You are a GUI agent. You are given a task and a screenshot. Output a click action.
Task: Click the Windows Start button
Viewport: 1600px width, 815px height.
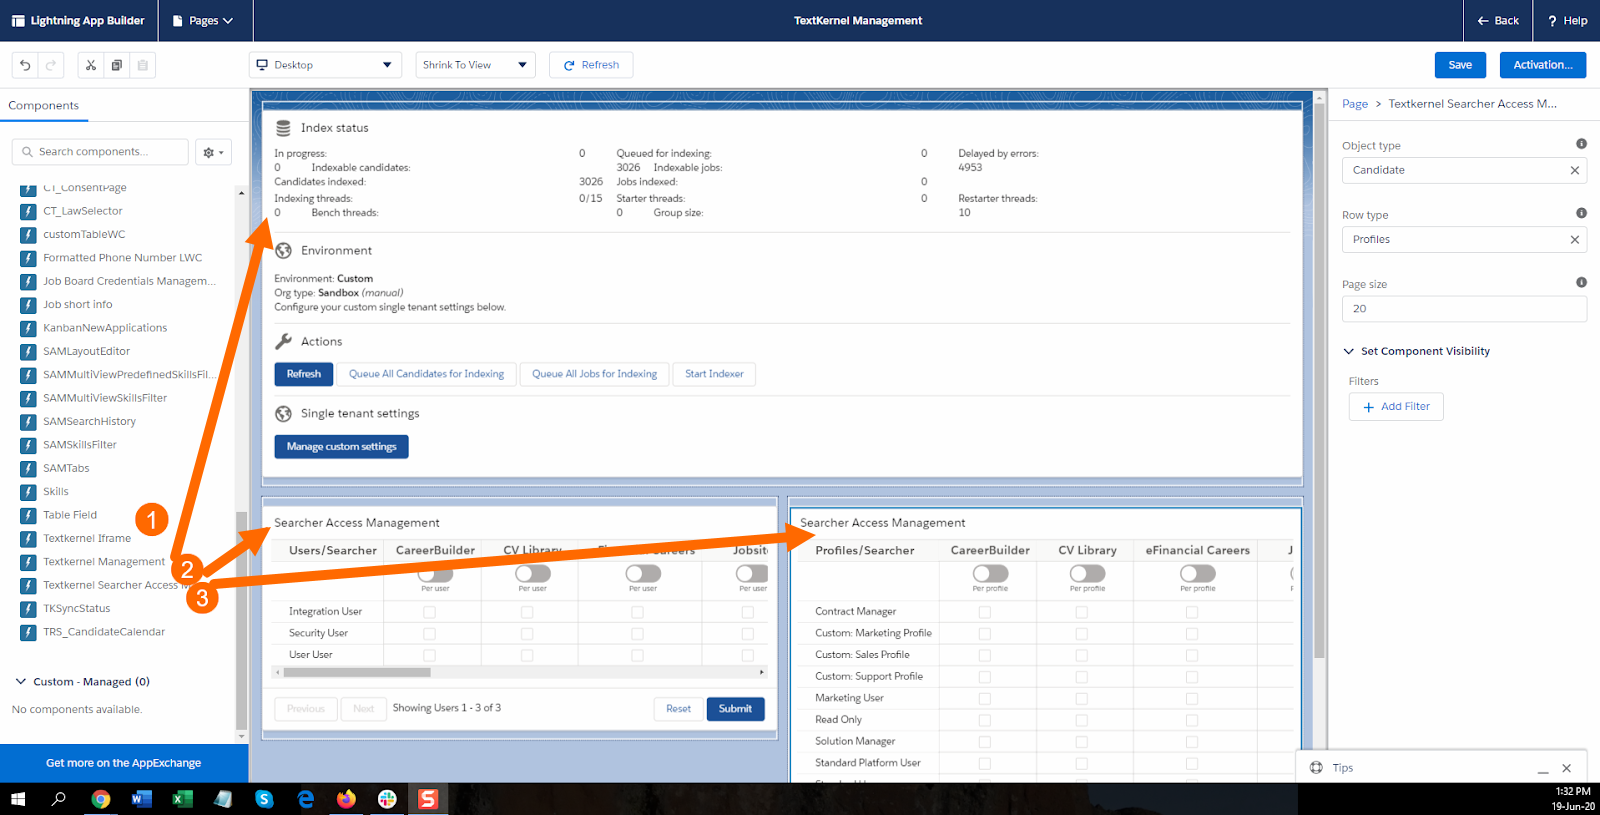(18, 799)
